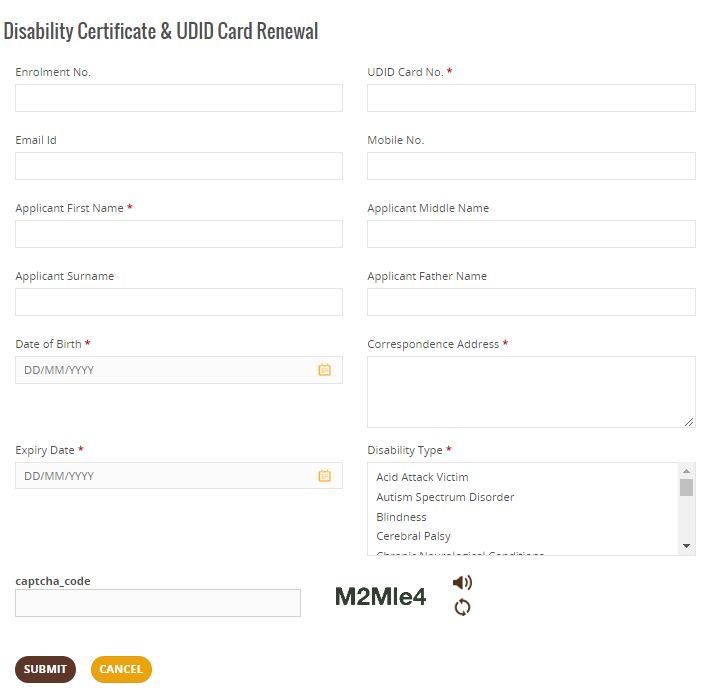
Task: Select the Email Id input box
Action: [179, 166]
